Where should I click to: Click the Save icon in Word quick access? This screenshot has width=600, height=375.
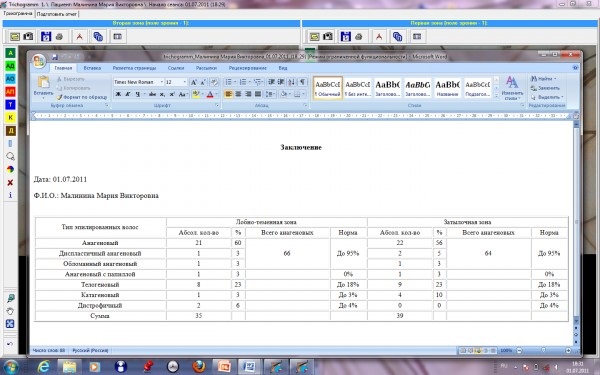point(55,57)
